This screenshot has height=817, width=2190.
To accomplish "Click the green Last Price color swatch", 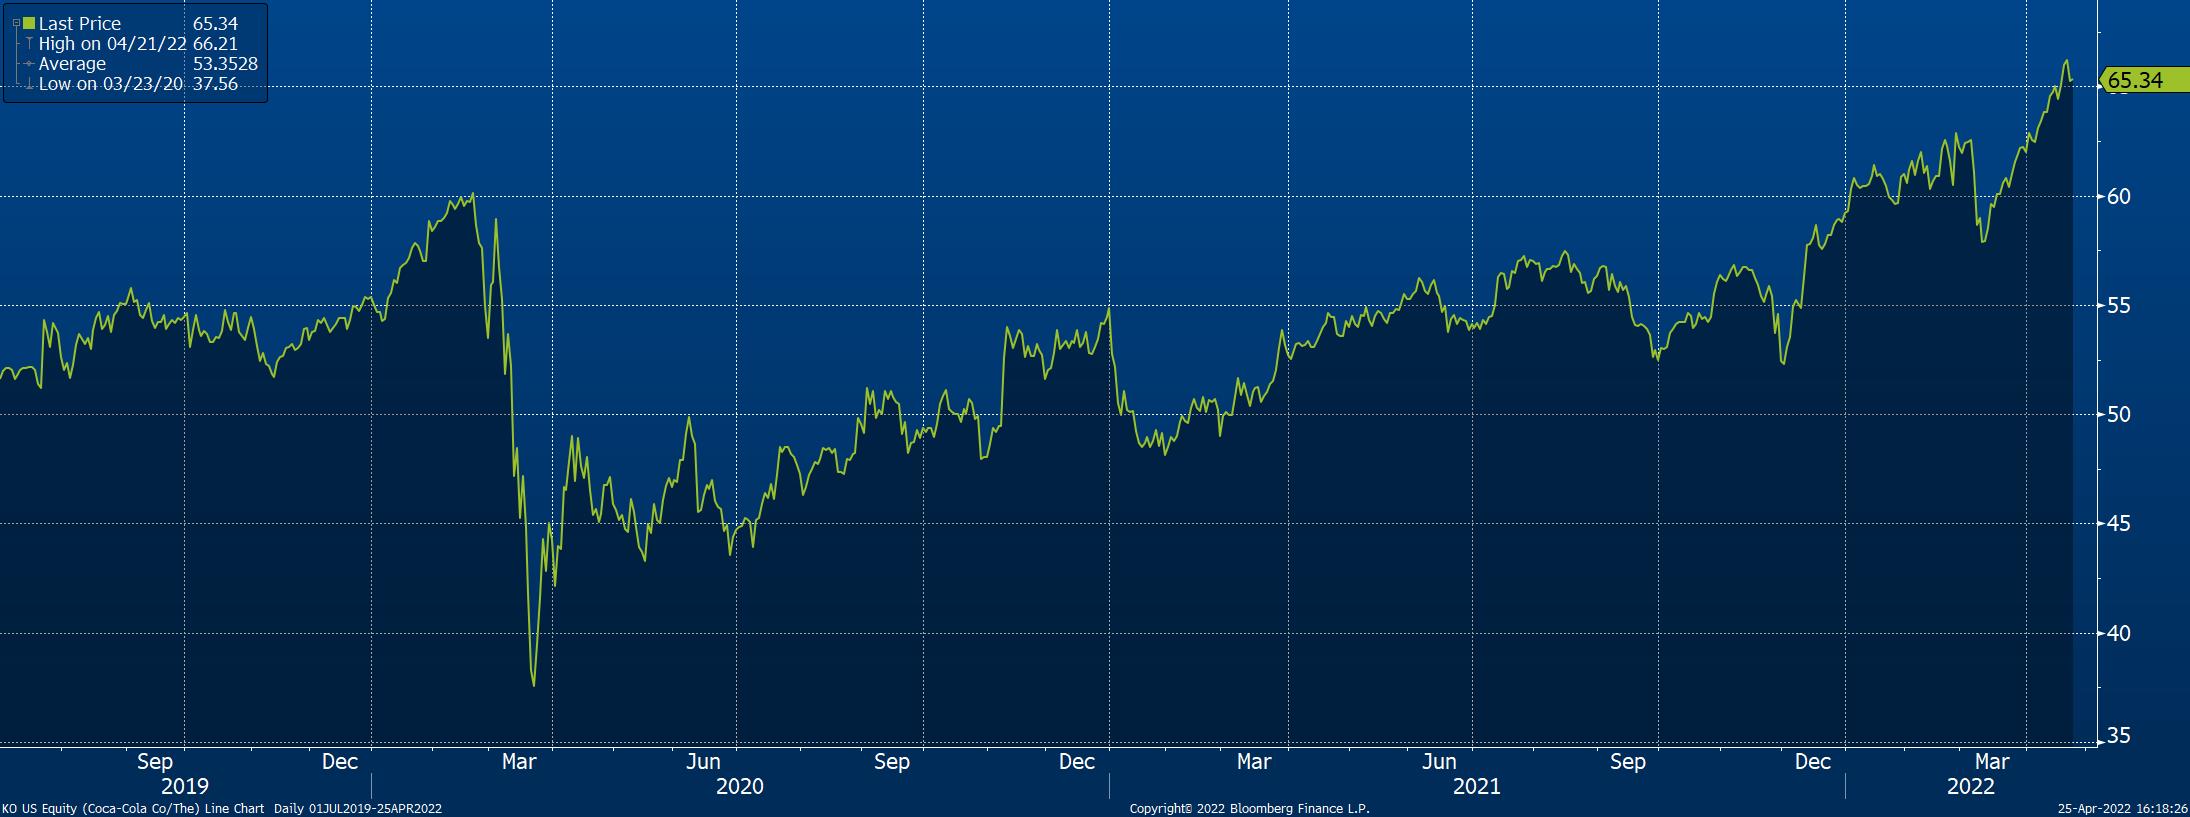I will coord(28,24).
